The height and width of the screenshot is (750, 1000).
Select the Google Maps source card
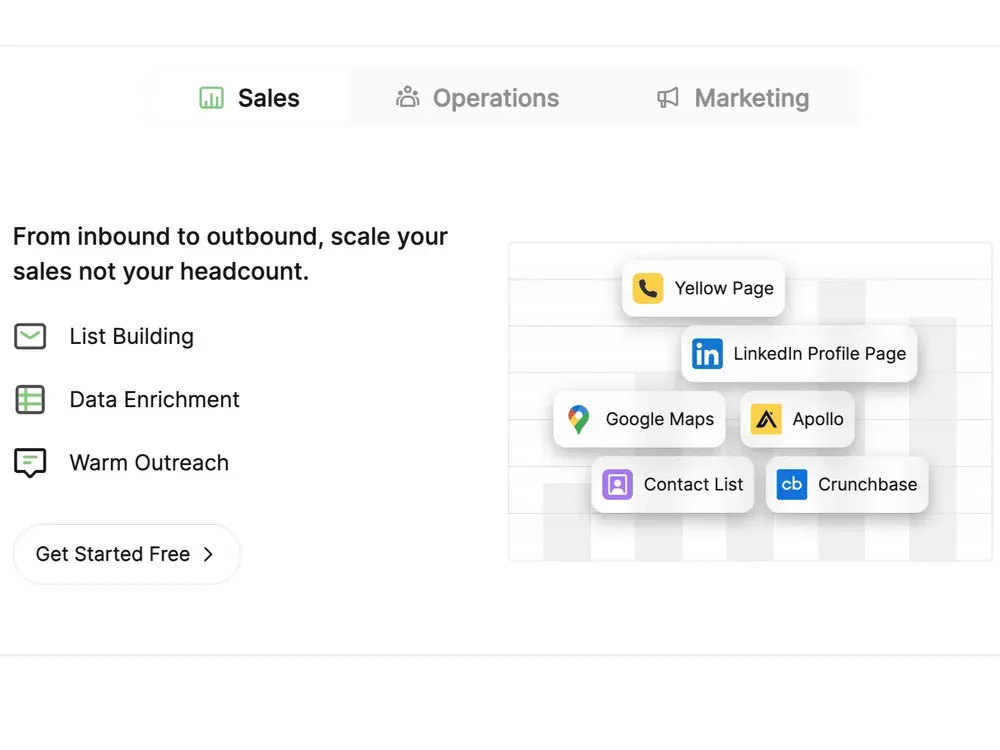pos(640,419)
